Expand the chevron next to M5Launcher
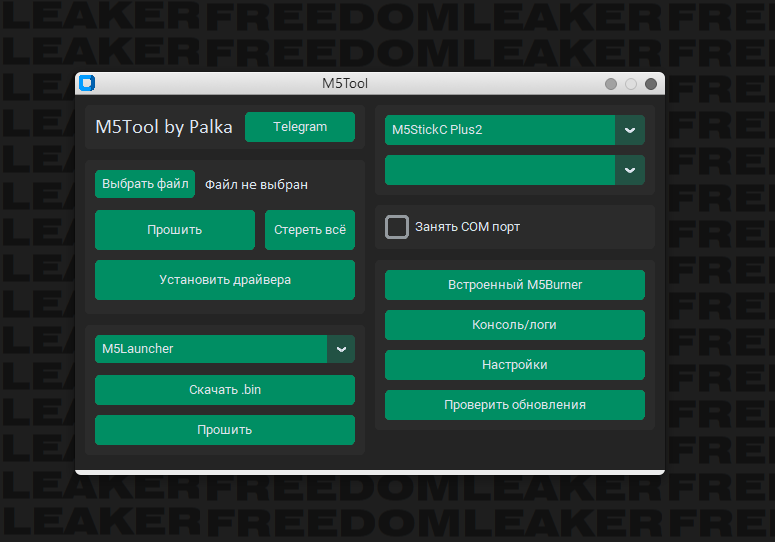Viewport: 775px width, 542px height. [x=341, y=349]
